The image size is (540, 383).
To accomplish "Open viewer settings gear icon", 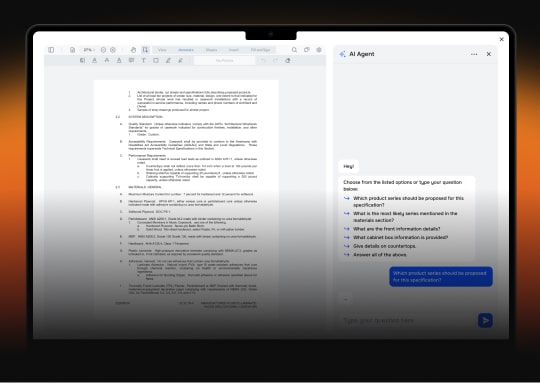I will (319, 50).
